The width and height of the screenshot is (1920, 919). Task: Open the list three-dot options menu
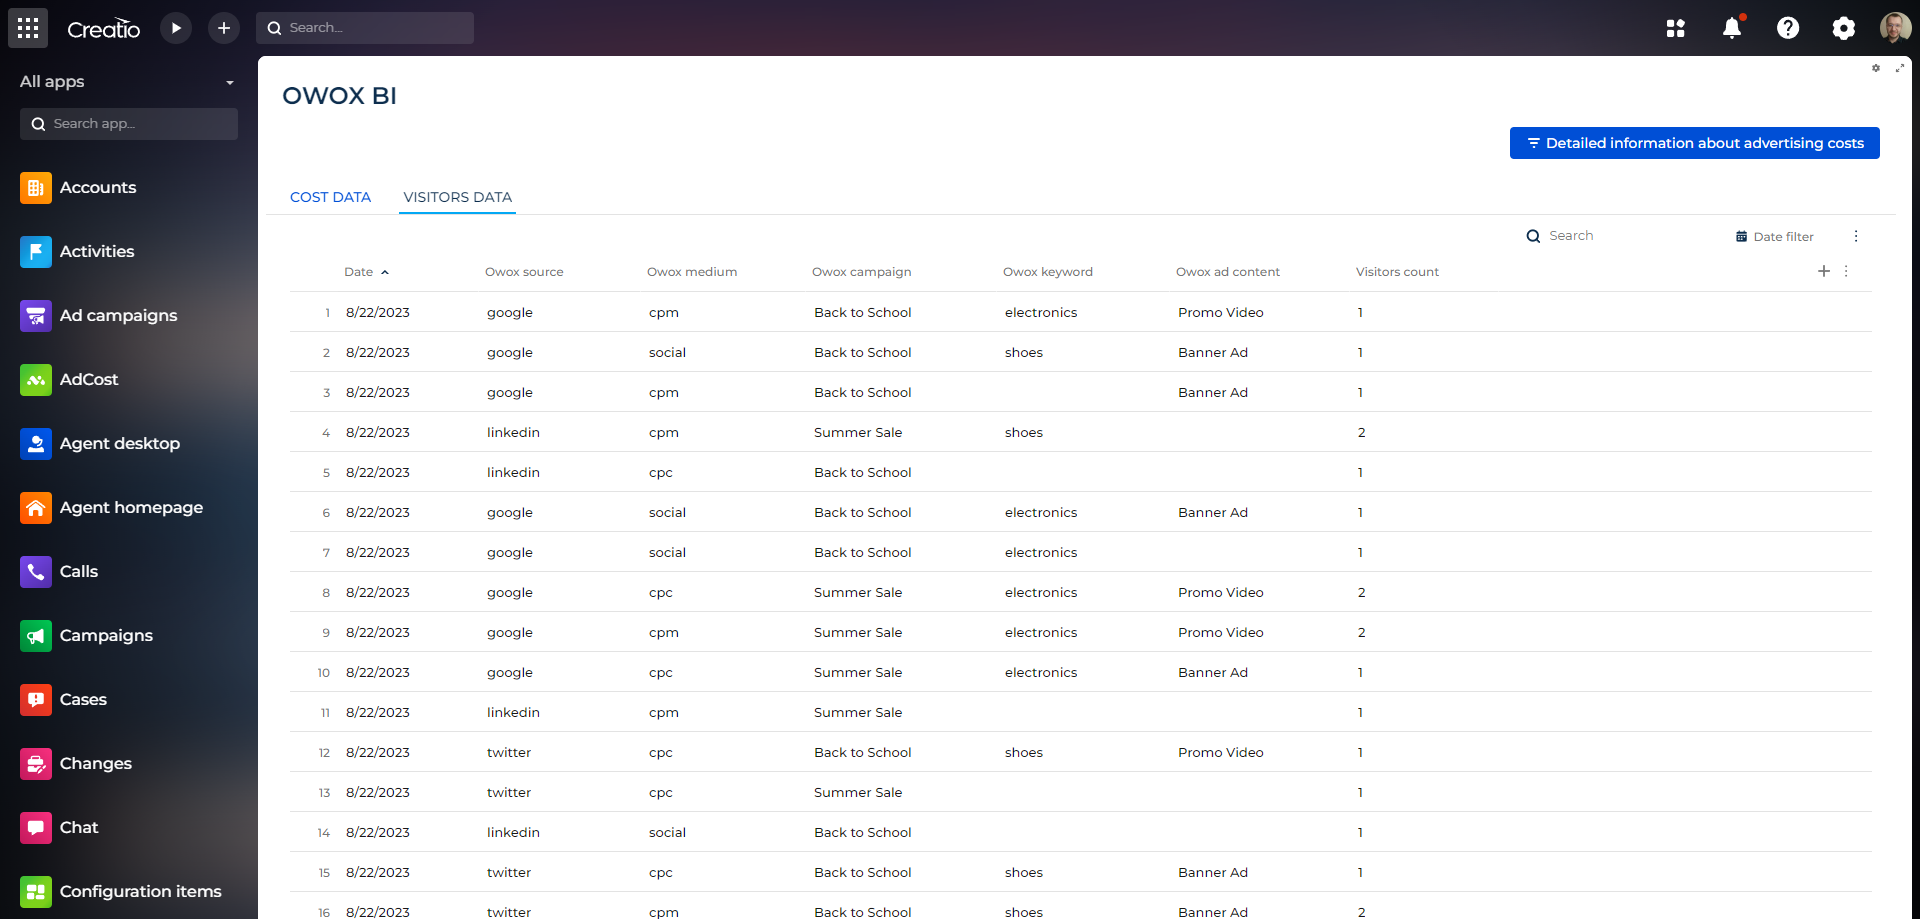tap(1856, 237)
